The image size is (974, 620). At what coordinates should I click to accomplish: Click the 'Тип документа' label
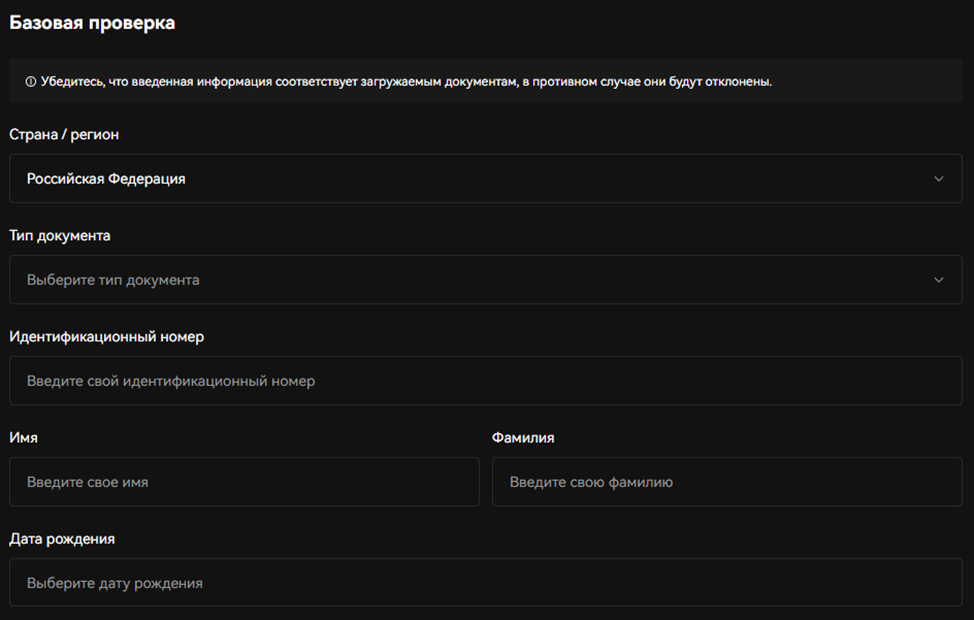tap(60, 236)
